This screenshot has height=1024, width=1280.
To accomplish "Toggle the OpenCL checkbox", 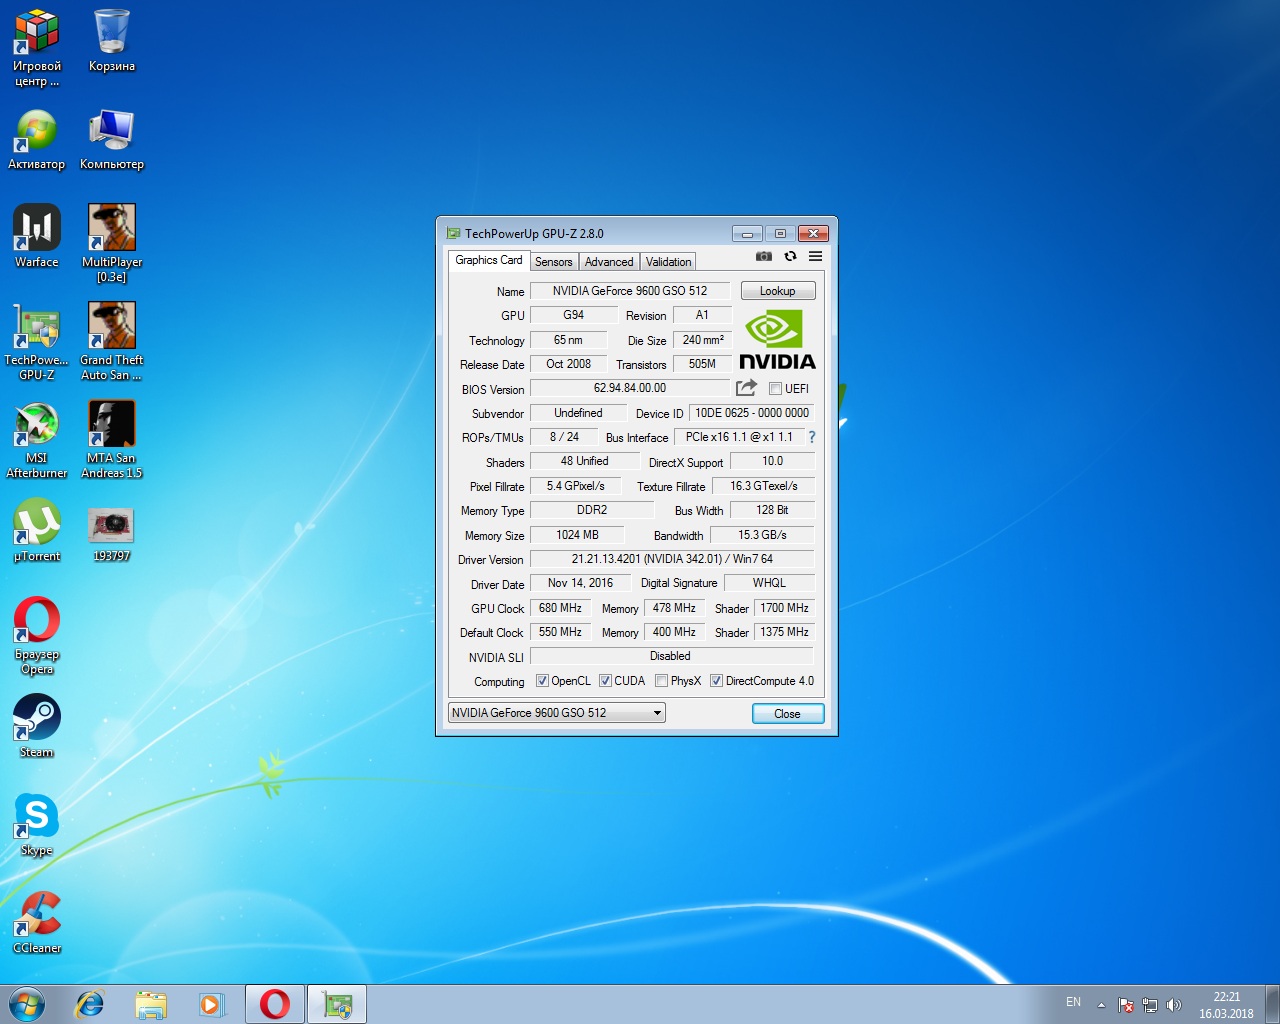I will tap(542, 681).
